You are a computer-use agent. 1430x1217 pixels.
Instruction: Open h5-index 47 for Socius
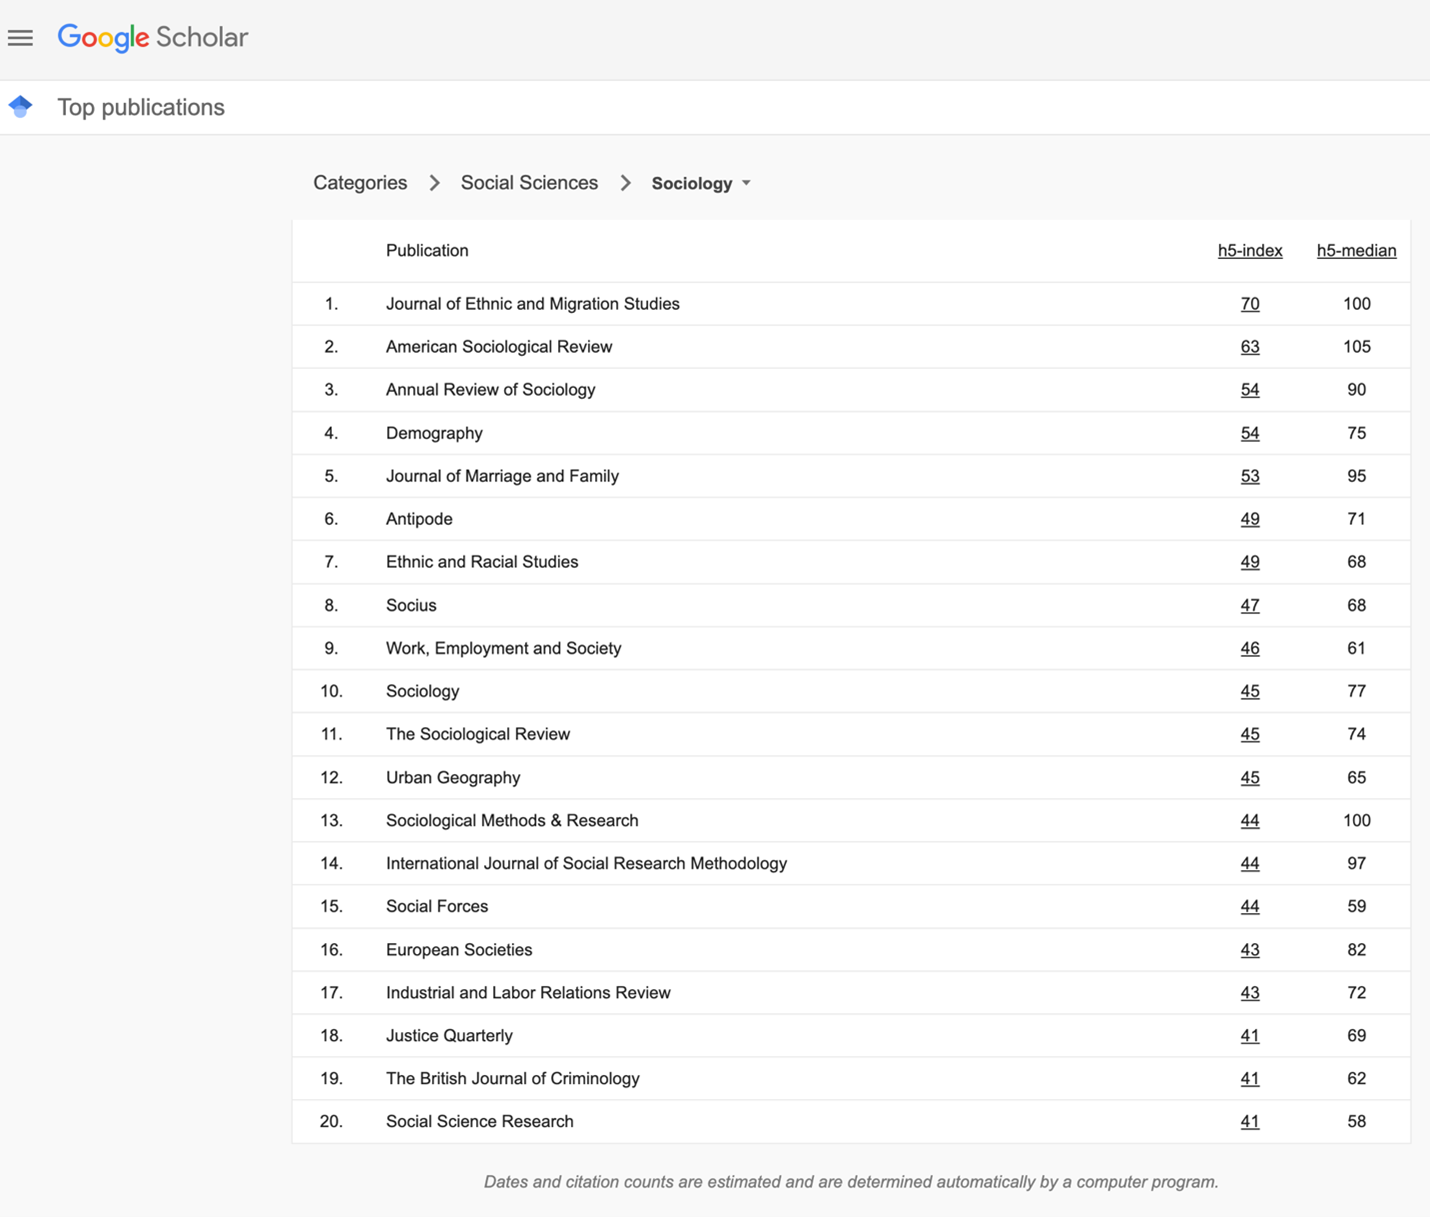[x=1249, y=606]
